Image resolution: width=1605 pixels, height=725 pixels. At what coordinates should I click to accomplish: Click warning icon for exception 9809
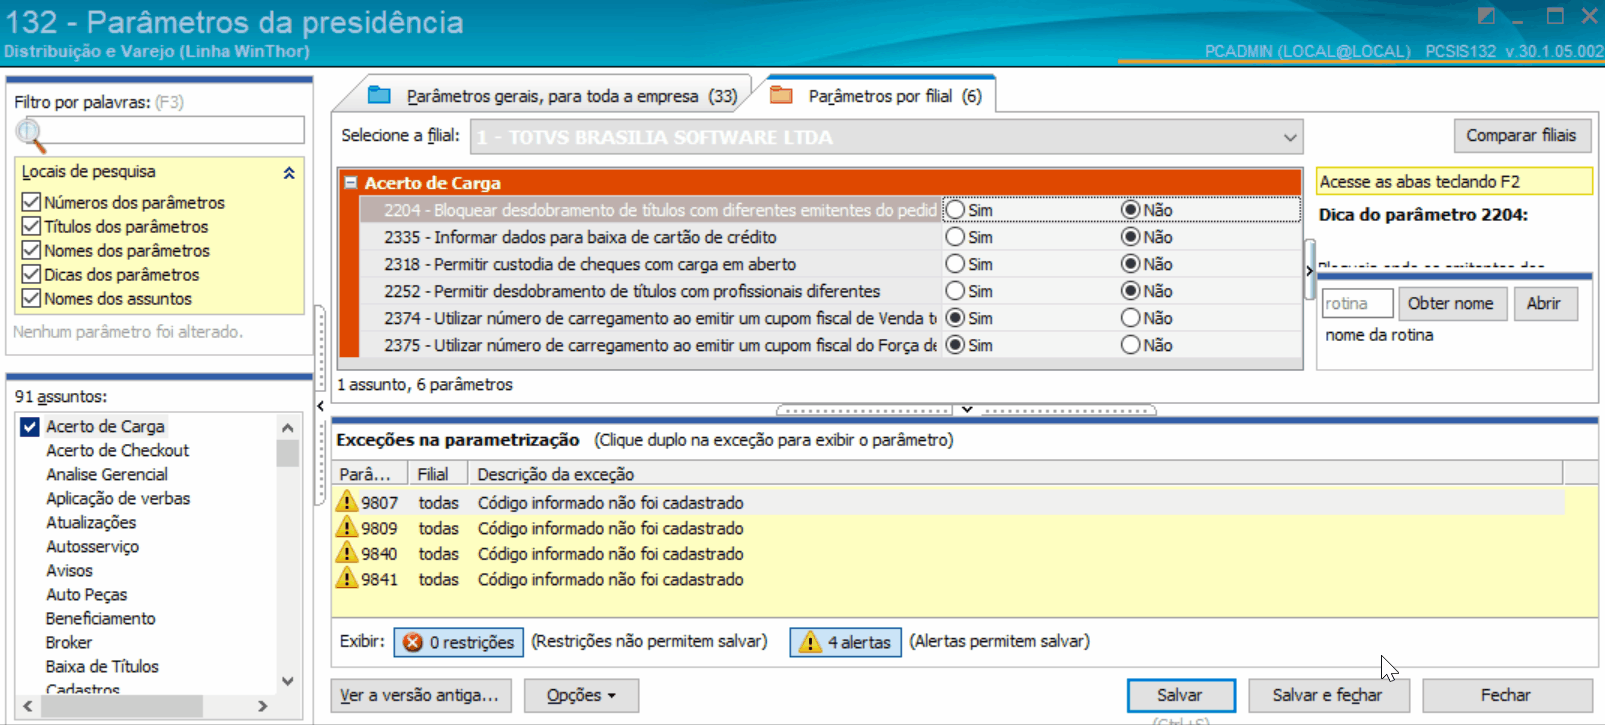pos(346,527)
